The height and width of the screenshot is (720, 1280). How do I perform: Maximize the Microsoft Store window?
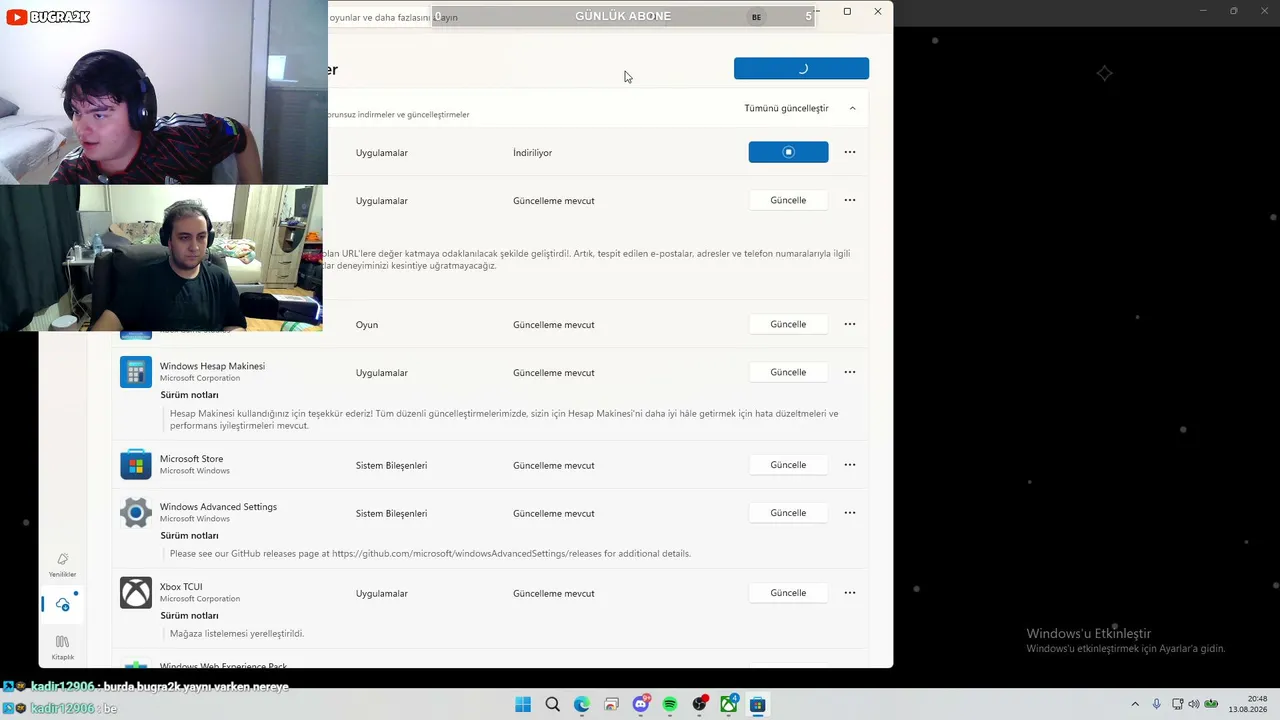[x=847, y=12]
